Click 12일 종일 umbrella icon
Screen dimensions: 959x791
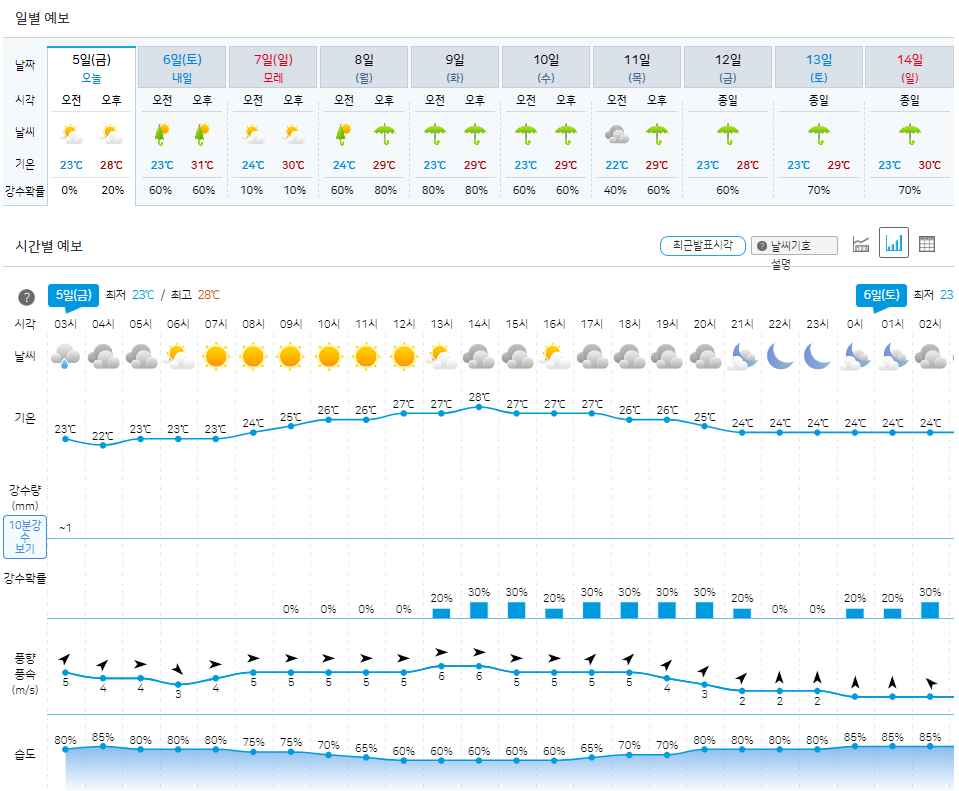728,134
